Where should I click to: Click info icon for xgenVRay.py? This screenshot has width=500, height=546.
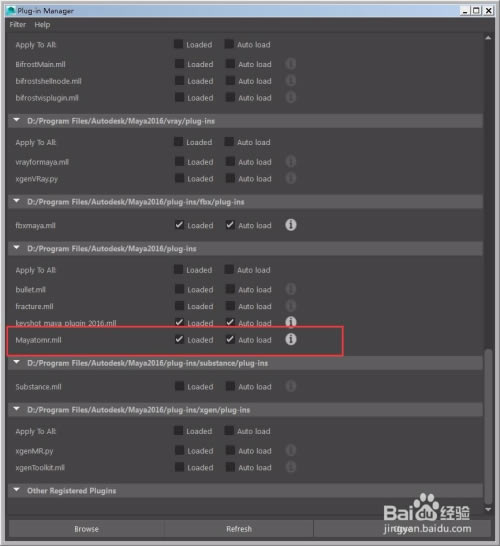click(291, 178)
